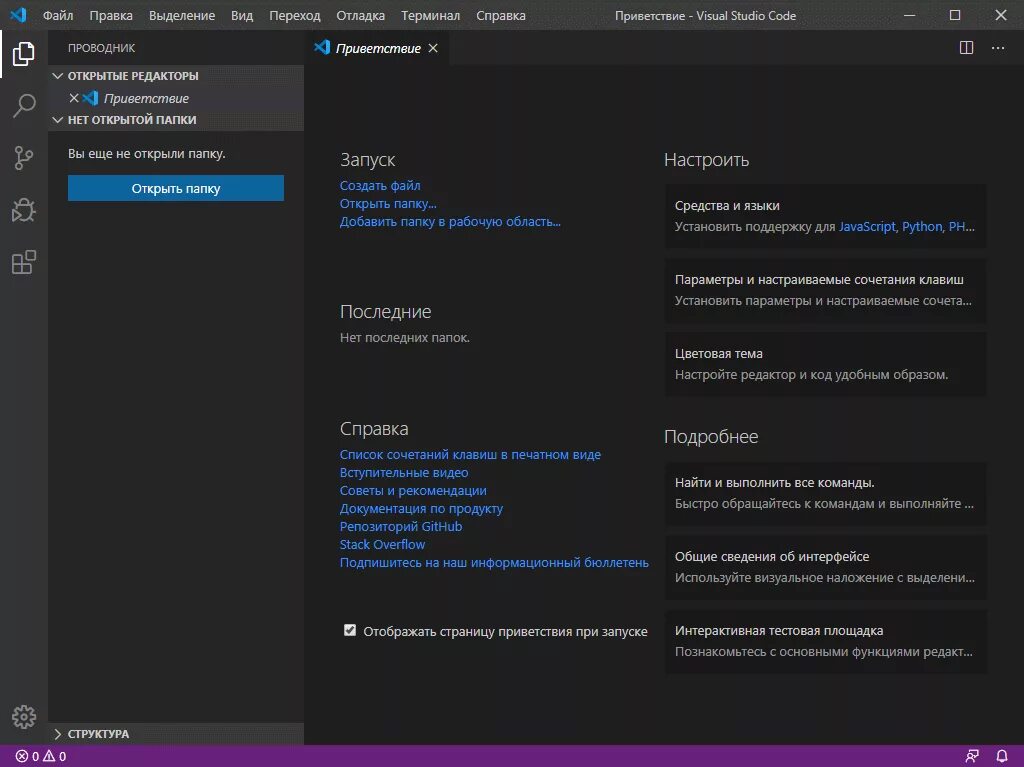This screenshot has width=1024, height=767.
Task: Open the Stack Overflow link
Action: click(x=382, y=544)
